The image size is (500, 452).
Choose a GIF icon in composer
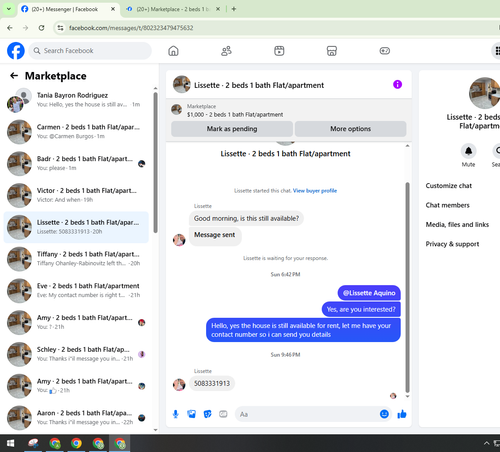(x=223, y=414)
